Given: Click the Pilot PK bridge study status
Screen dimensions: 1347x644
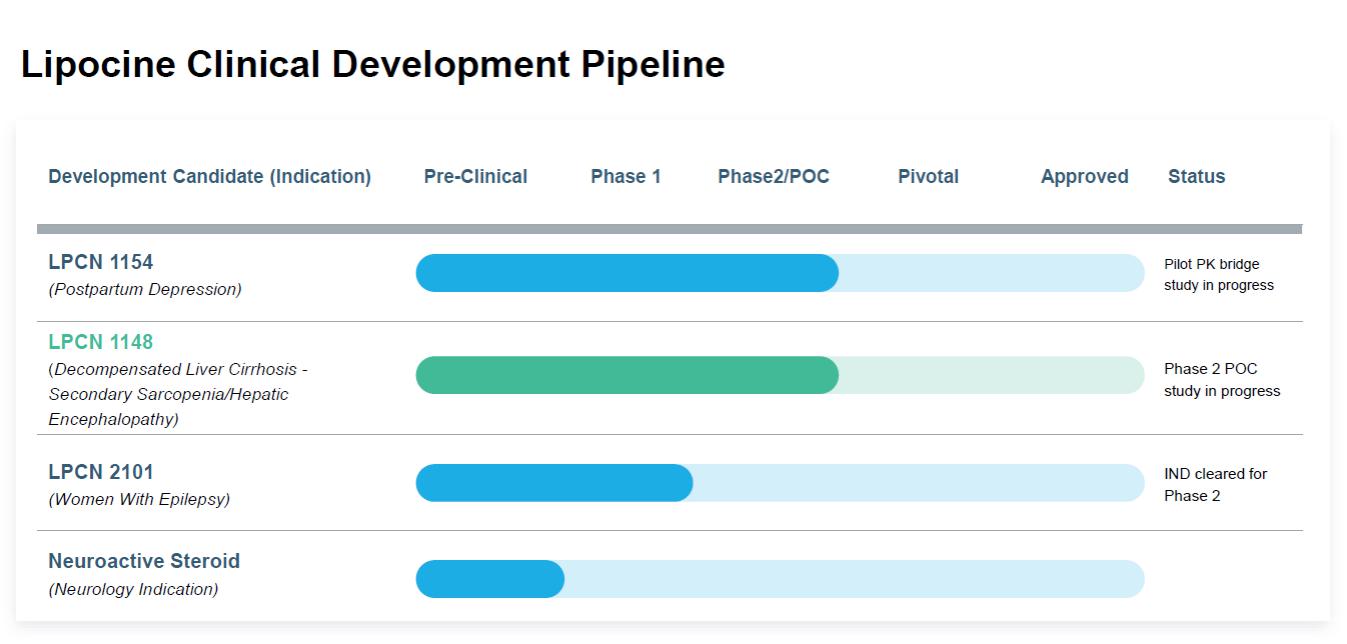Looking at the screenshot, I should click(x=1218, y=275).
